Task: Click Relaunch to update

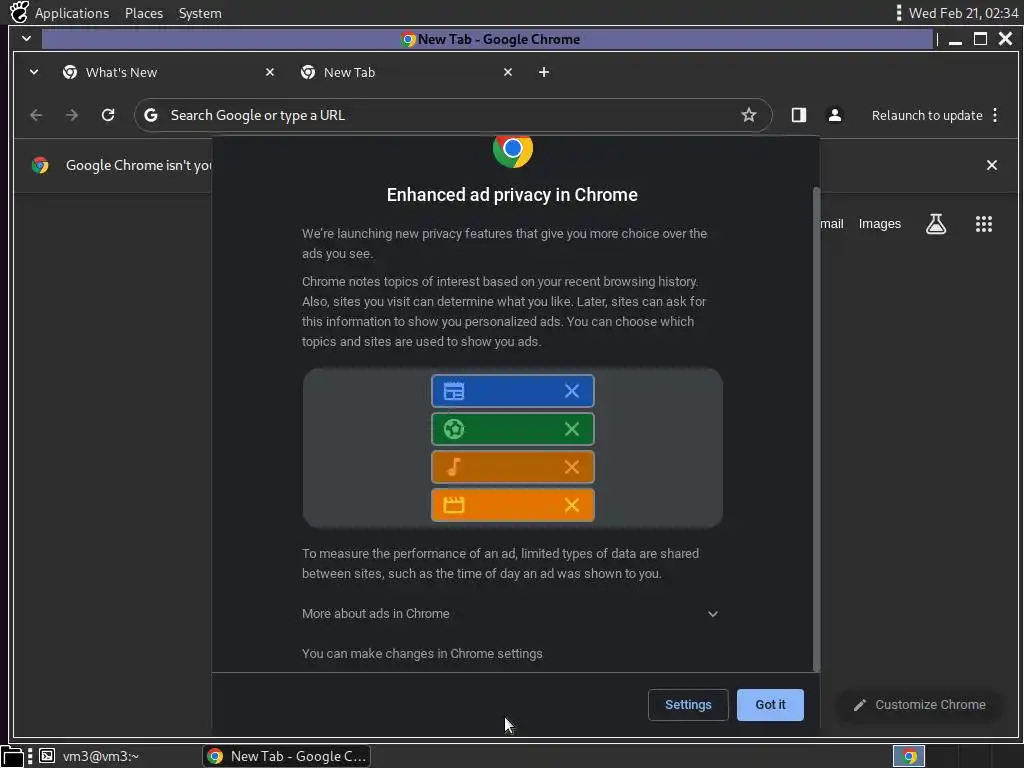Action: point(927,116)
